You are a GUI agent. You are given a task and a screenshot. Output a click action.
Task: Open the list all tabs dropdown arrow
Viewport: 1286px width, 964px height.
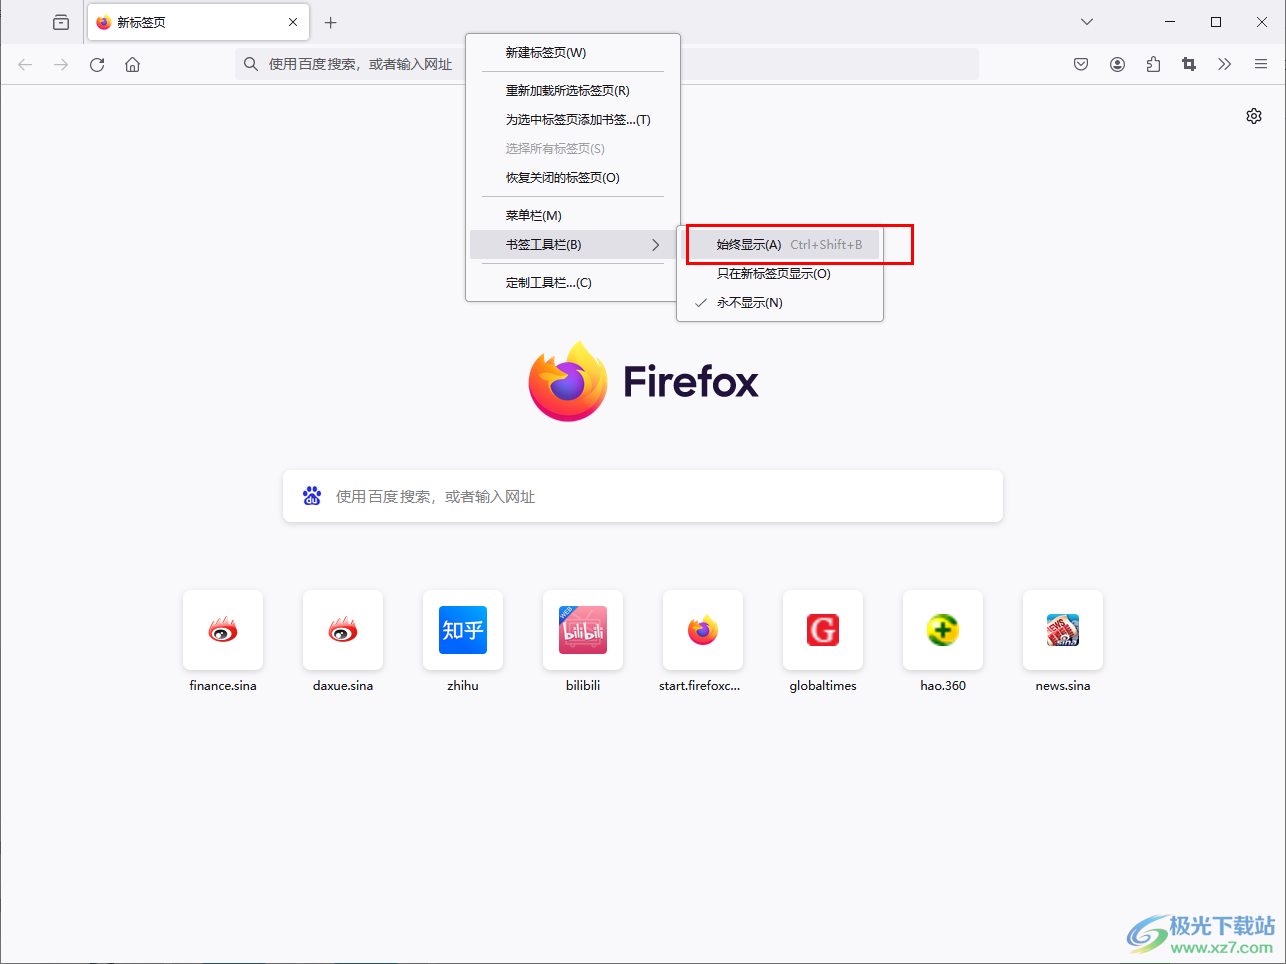coord(1087,22)
